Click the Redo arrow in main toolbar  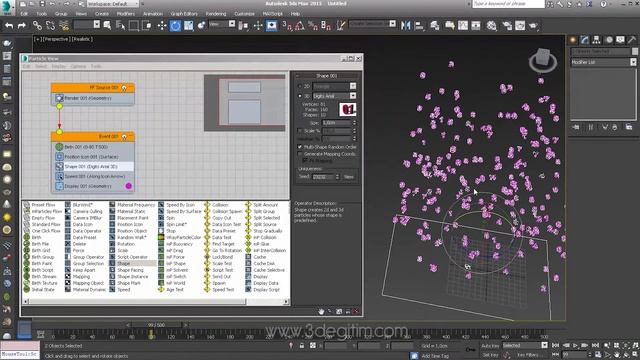pos(22,26)
